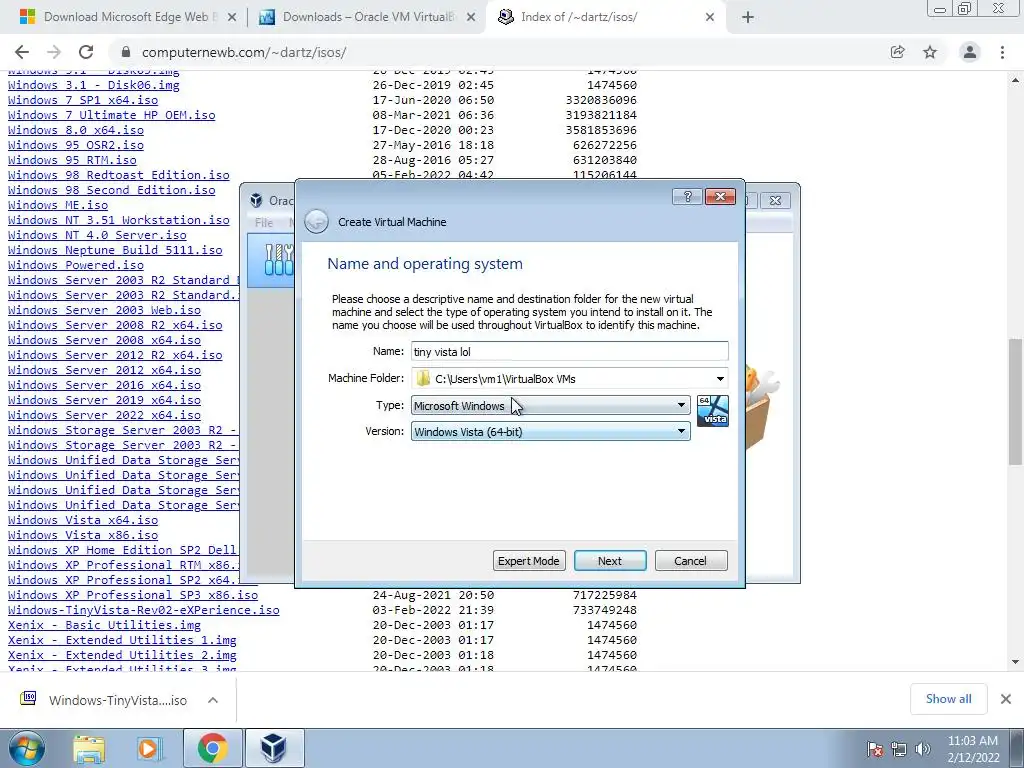
Task: Dismiss the downloads bar
Action: pyautogui.click(x=1006, y=699)
